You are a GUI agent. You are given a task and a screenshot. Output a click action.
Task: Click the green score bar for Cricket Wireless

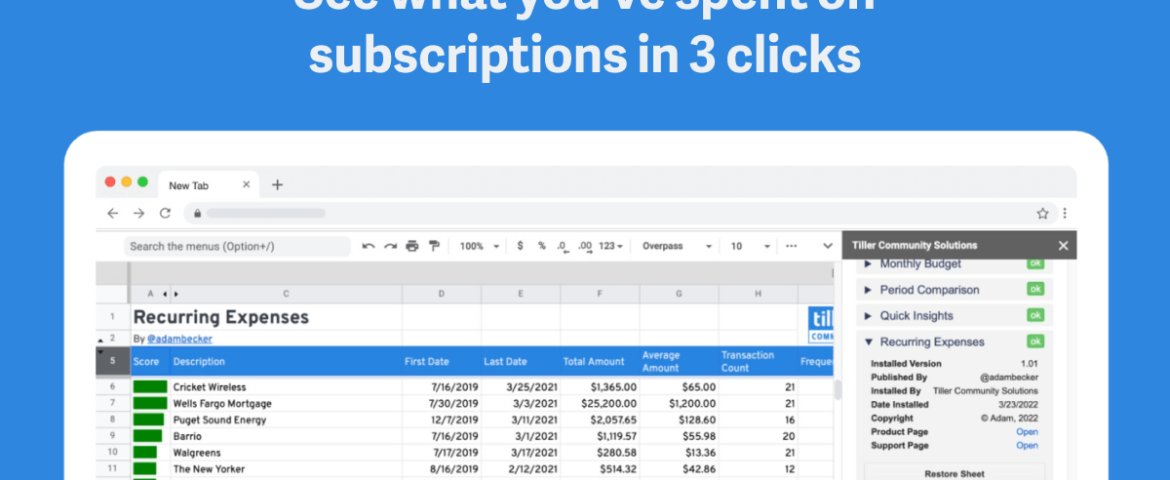[150, 387]
